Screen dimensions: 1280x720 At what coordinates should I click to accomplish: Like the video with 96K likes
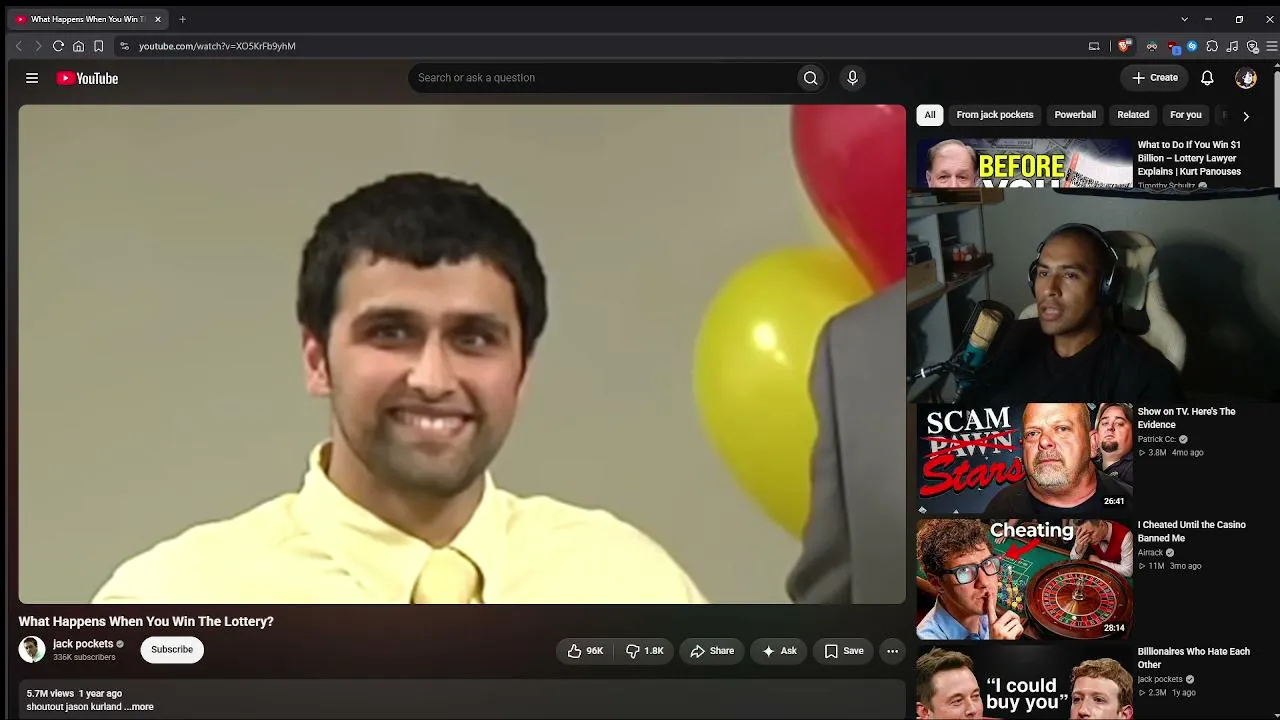point(585,651)
